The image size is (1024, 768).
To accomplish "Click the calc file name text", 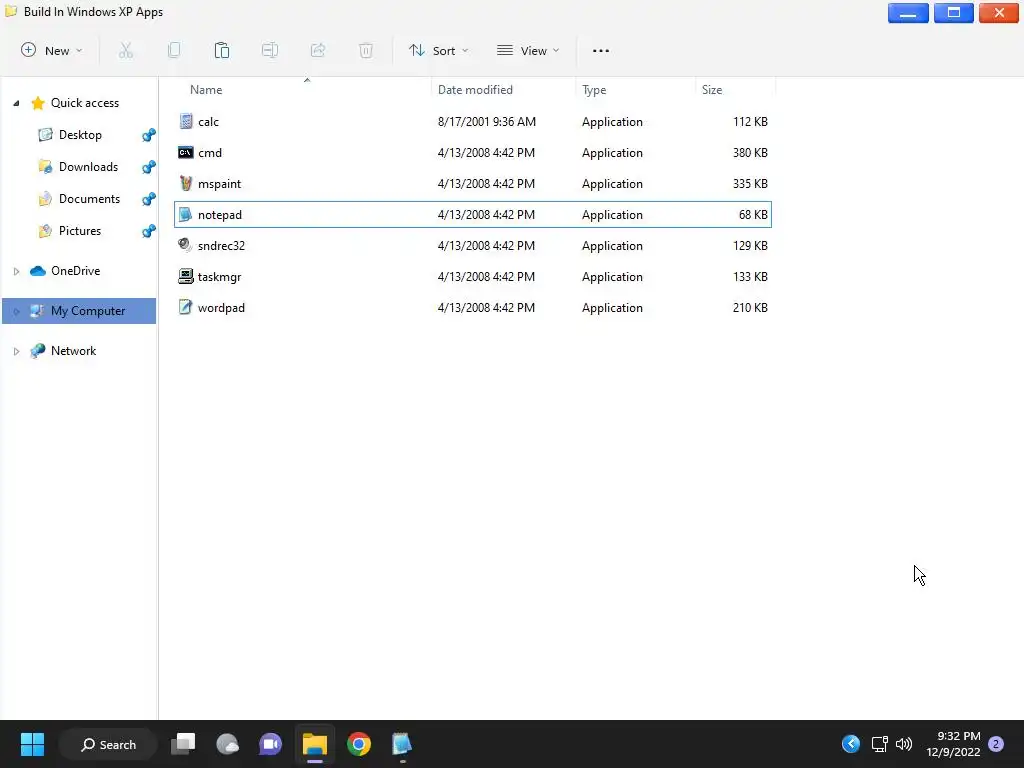I will tap(208, 121).
